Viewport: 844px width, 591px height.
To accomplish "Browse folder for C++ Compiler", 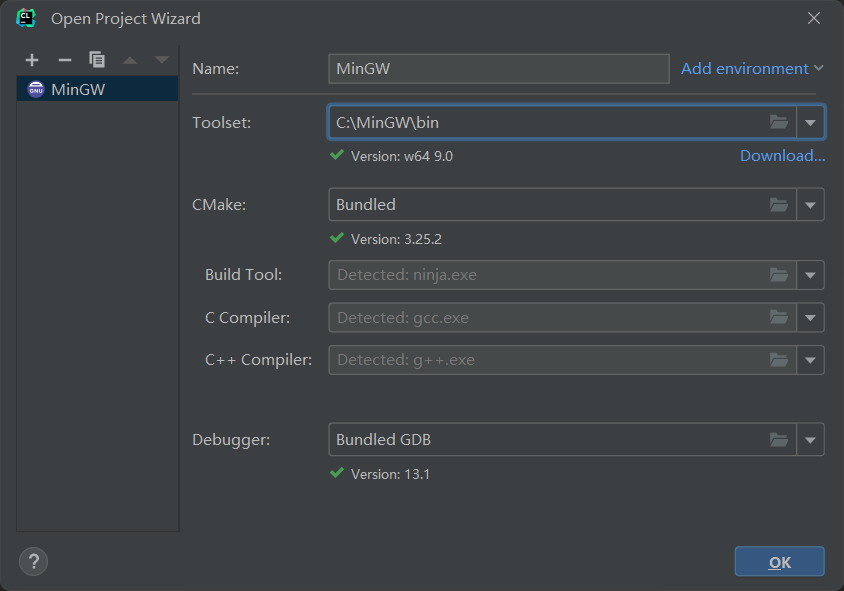I will [779, 360].
